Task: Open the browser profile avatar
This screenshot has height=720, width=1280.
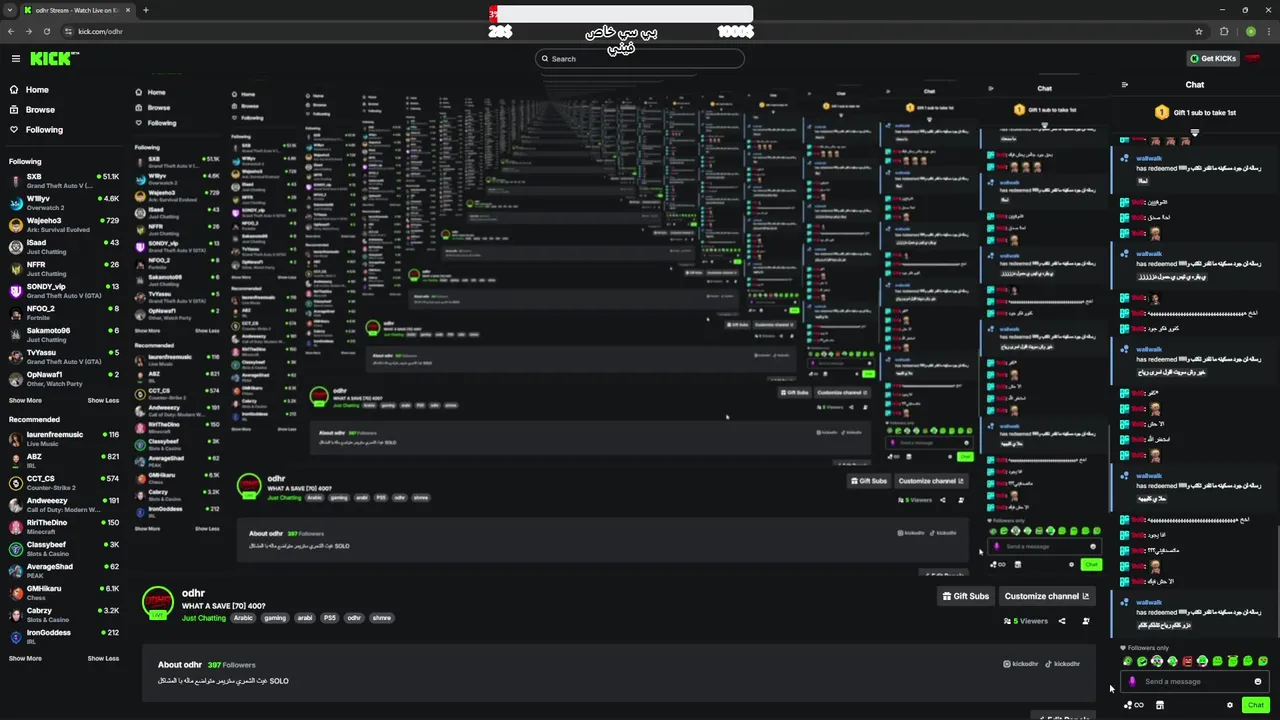Action: pyautogui.click(x=1250, y=31)
